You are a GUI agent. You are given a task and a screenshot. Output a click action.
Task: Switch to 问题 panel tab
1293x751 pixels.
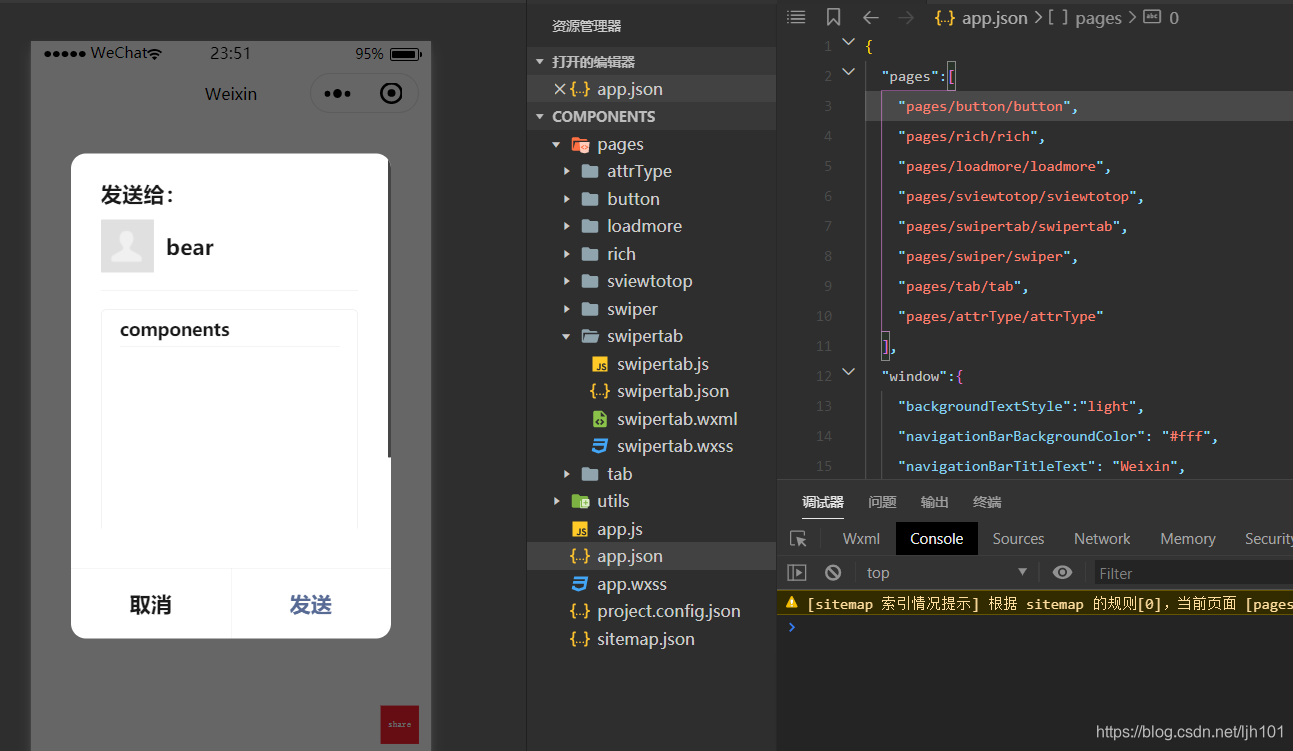882,502
